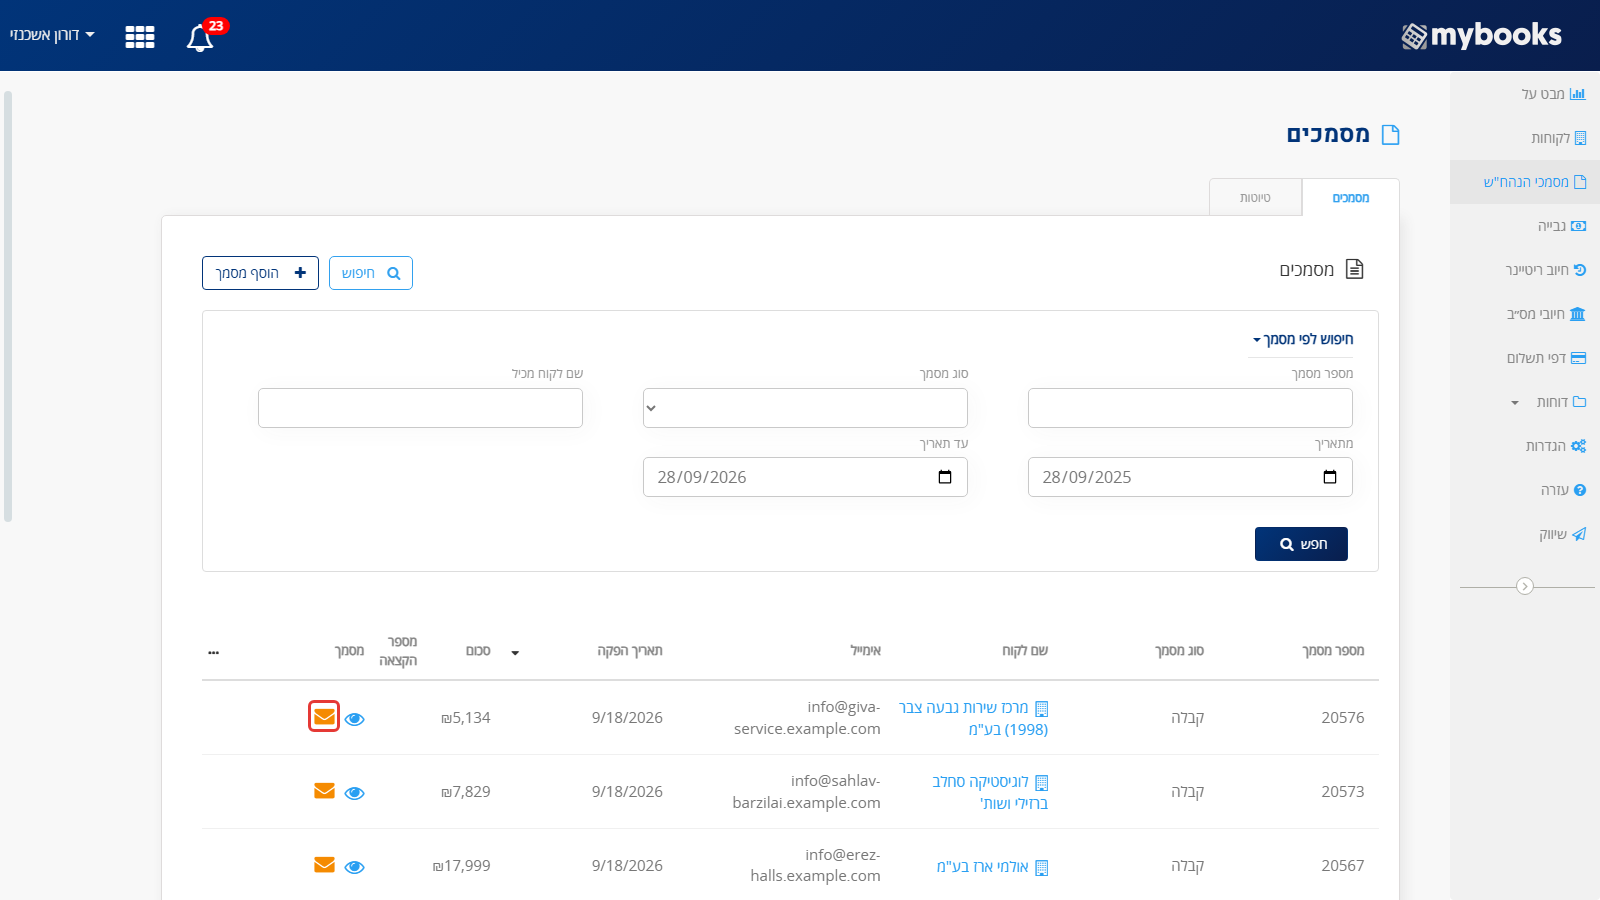
Task: Switch to the מסמכים tab
Action: pos(1350,197)
